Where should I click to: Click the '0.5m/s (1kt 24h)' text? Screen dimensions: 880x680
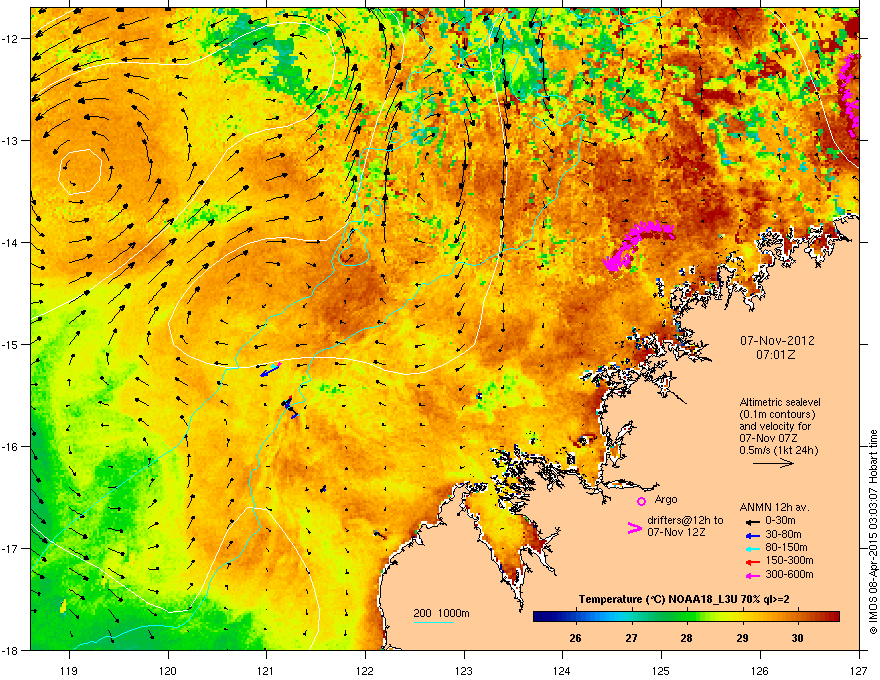point(778,450)
